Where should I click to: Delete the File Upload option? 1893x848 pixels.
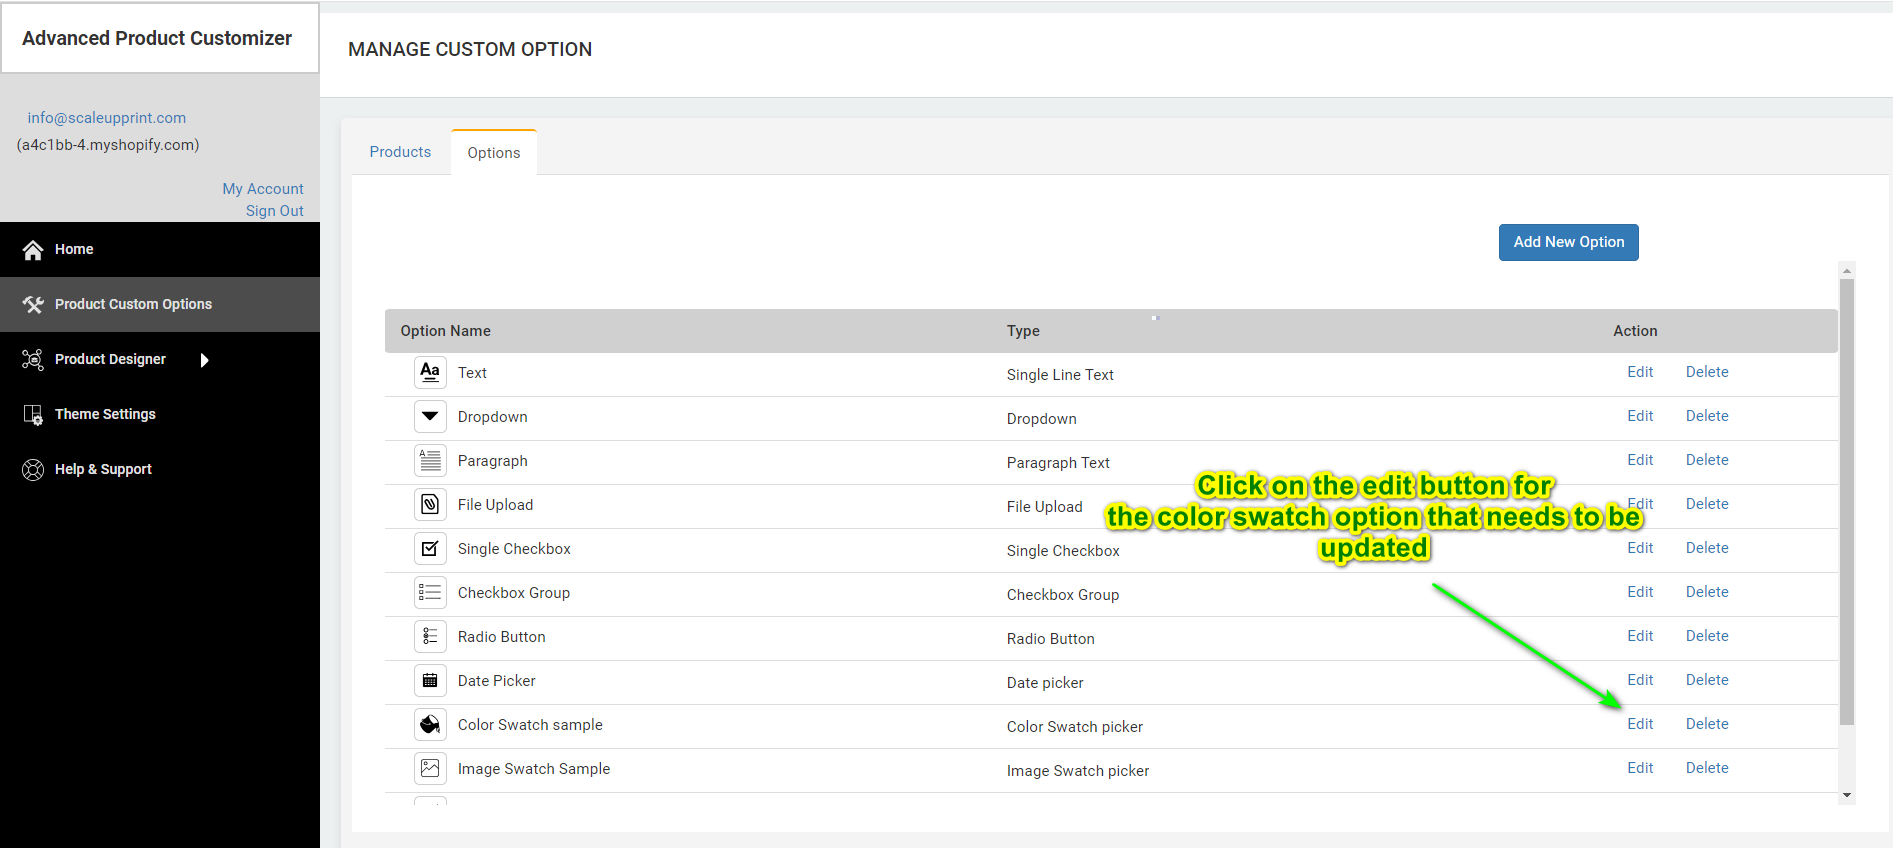point(1707,504)
